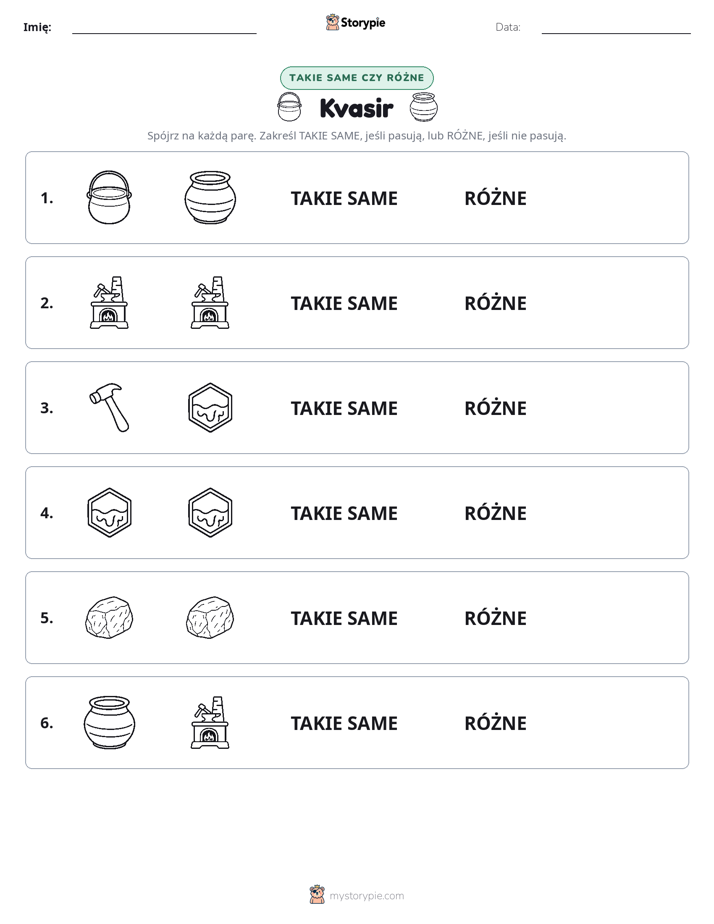Choose TAKIE SAME for pair 4
The width and height of the screenshot is (714, 924).
click(x=344, y=513)
